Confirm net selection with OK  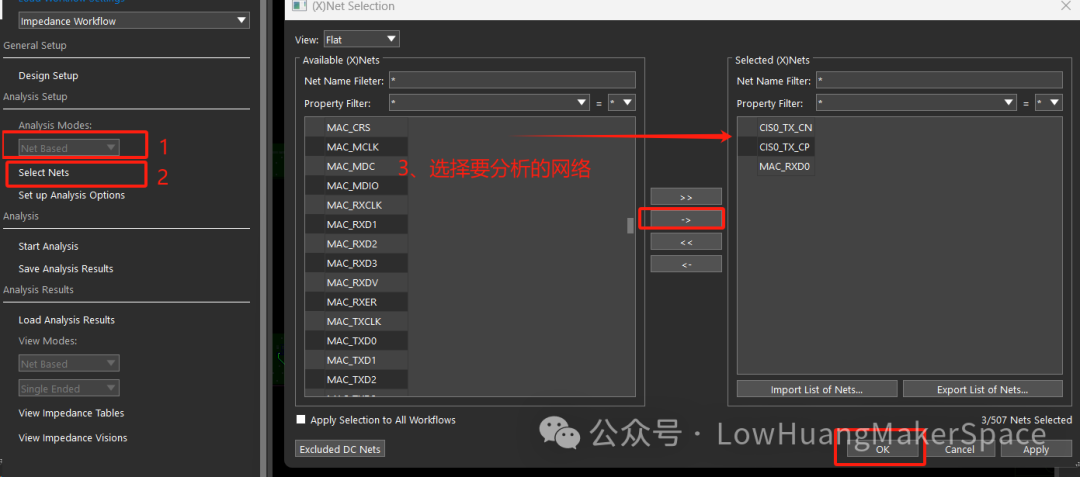[x=883, y=449]
